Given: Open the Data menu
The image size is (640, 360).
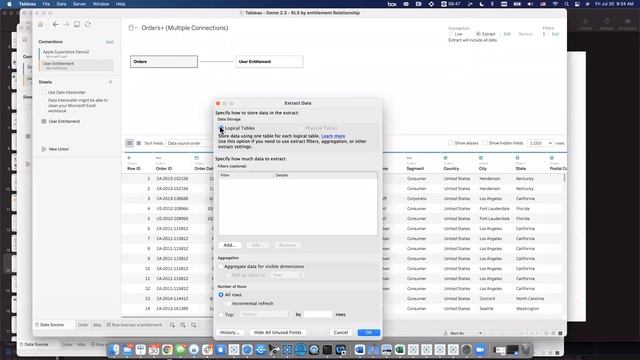Looking at the screenshot, I should pos(61,4).
